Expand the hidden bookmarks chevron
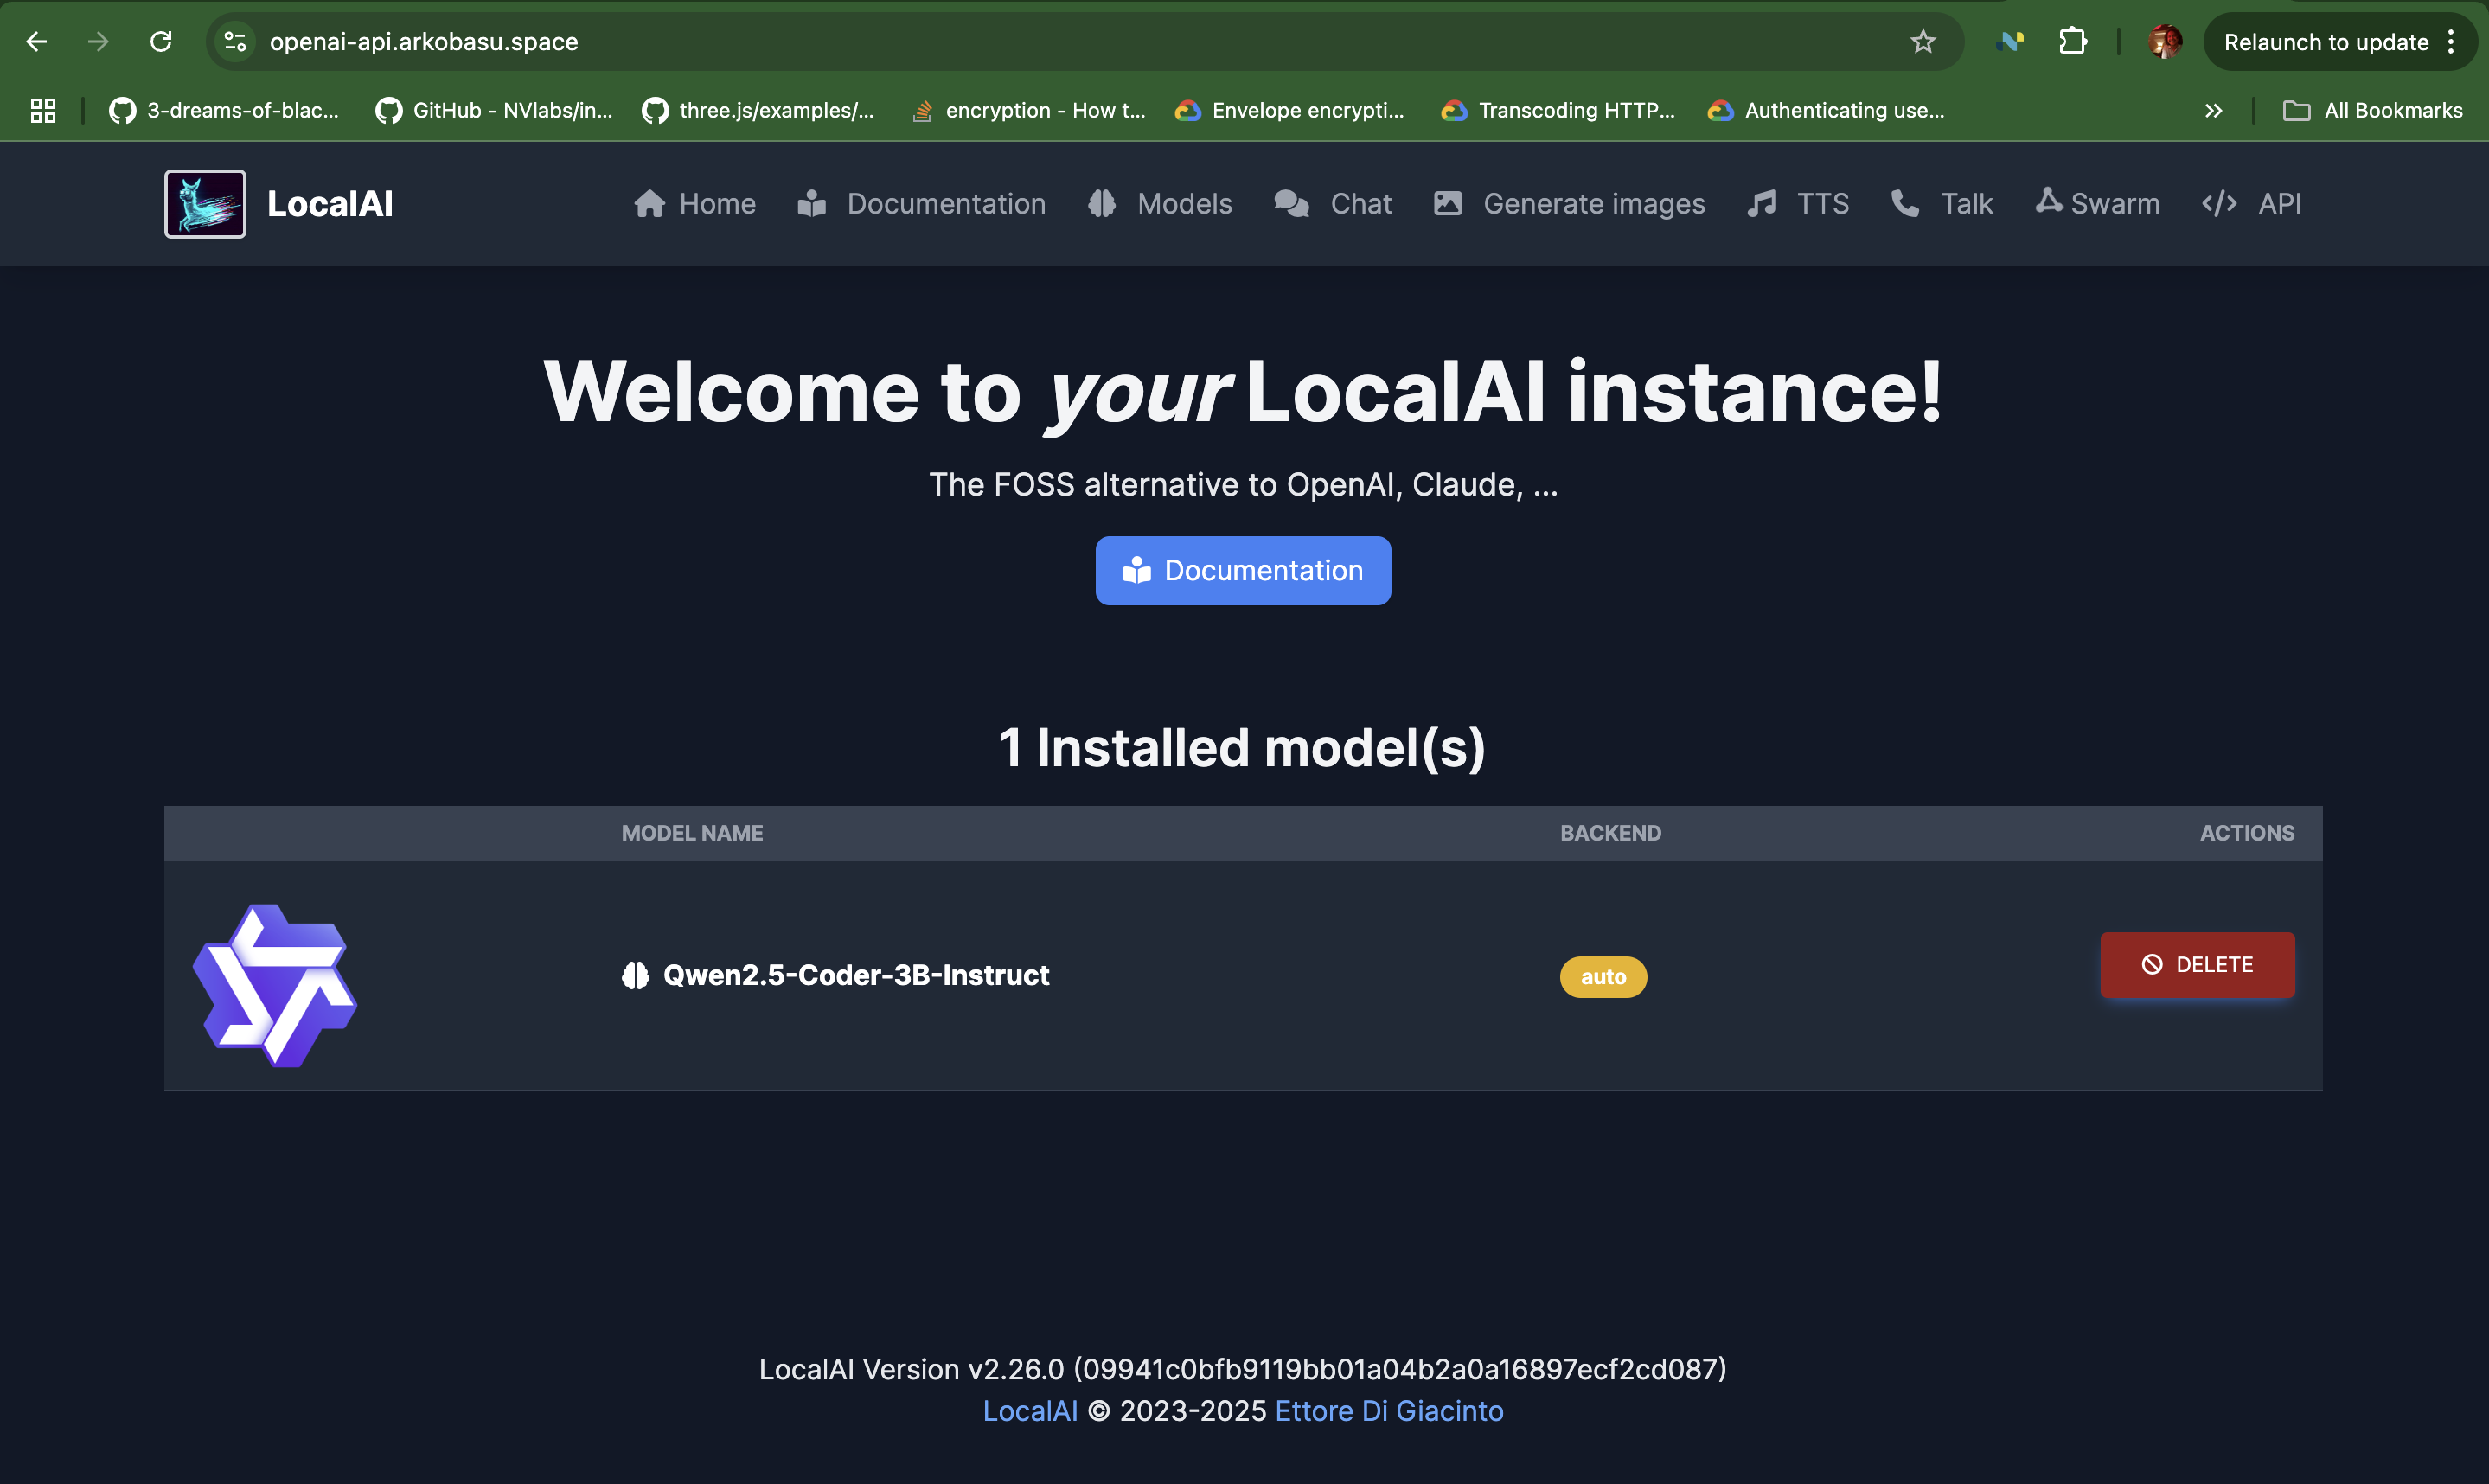Viewport: 2489px width, 1484px height. (2214, 110)
